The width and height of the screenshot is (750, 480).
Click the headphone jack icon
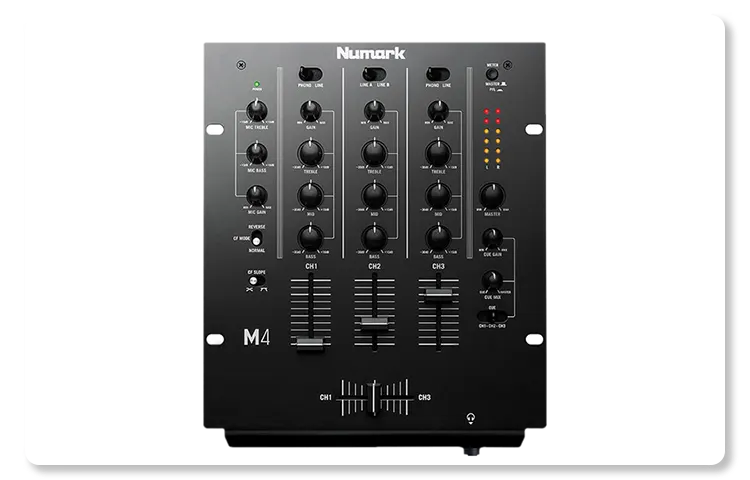[x=471, y=419]
